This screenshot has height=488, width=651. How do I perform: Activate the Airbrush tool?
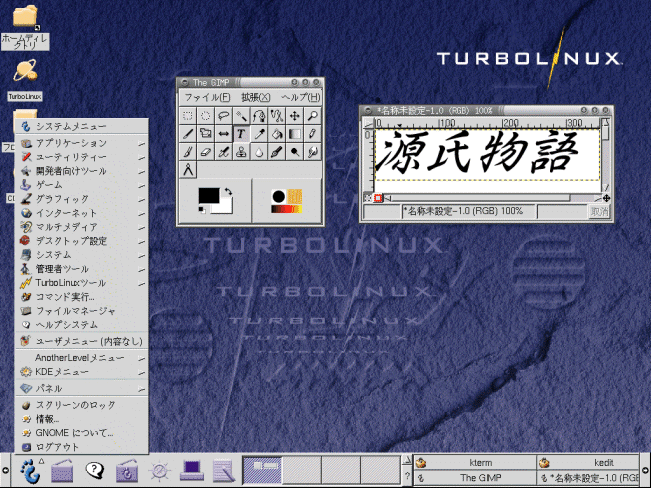(223, 152)
